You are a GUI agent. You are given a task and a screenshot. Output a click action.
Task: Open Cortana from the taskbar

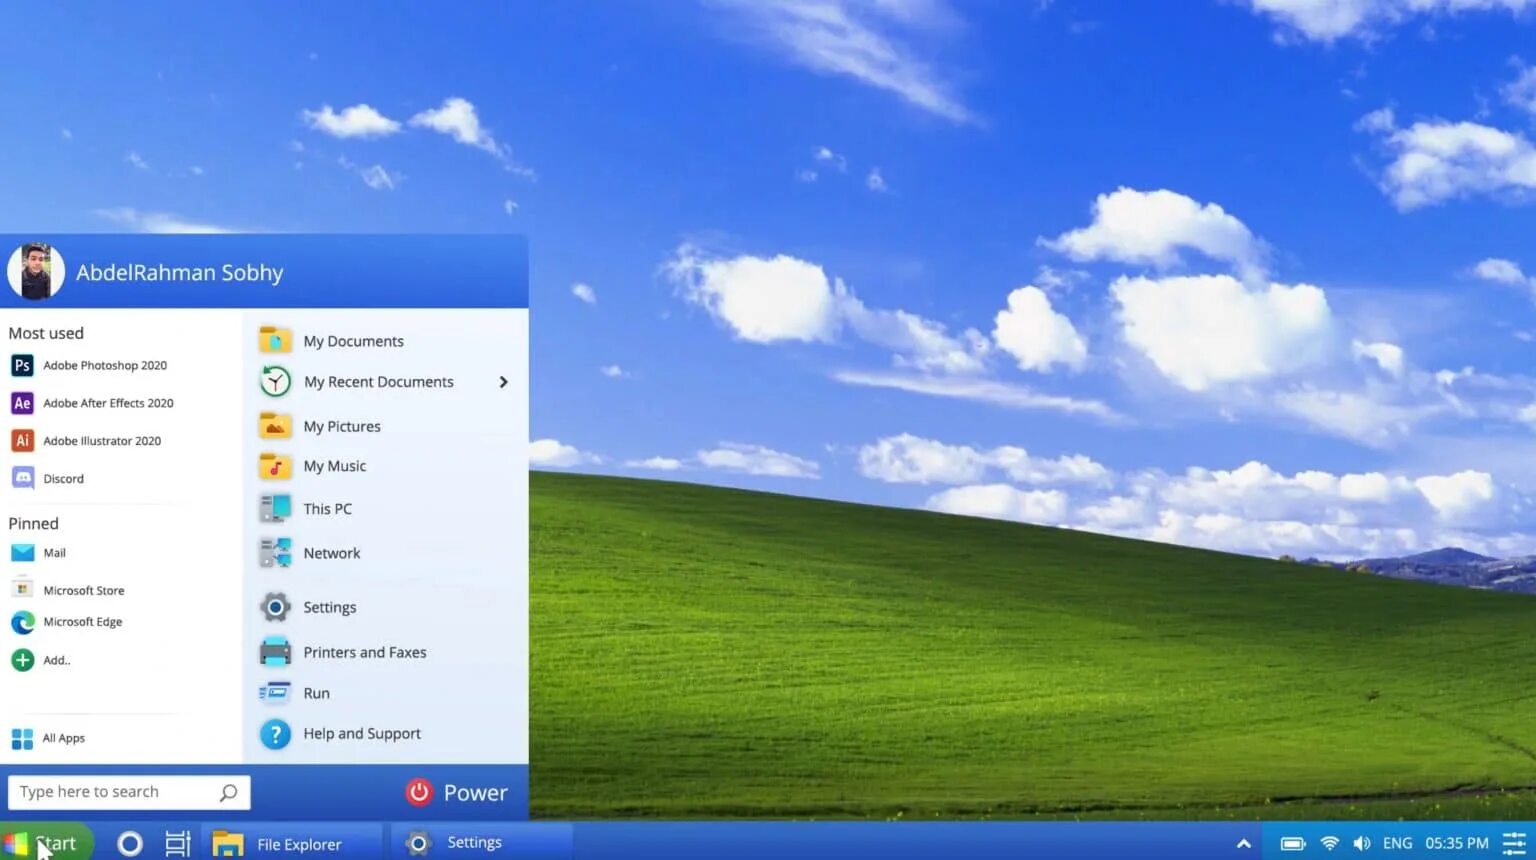click(130, 843)
